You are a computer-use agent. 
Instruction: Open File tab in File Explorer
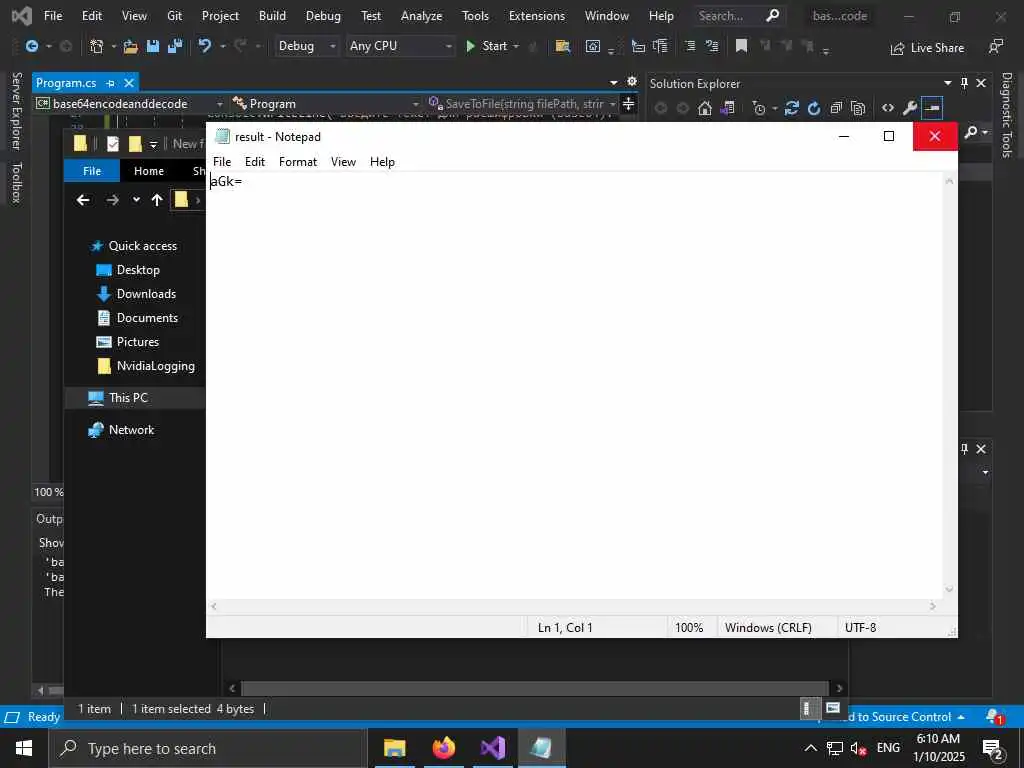tap(92, 171)
